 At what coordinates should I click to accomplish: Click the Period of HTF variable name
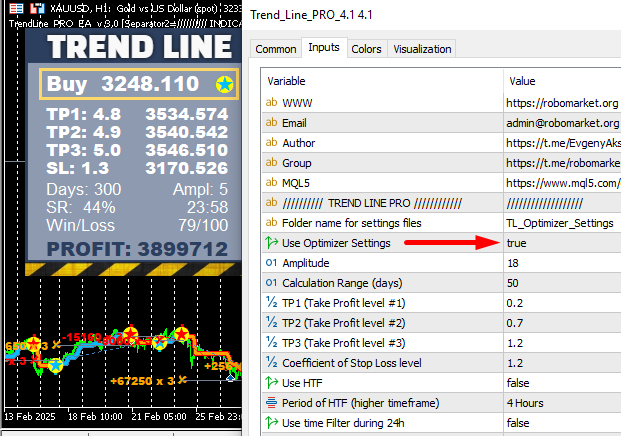point(361,403)
